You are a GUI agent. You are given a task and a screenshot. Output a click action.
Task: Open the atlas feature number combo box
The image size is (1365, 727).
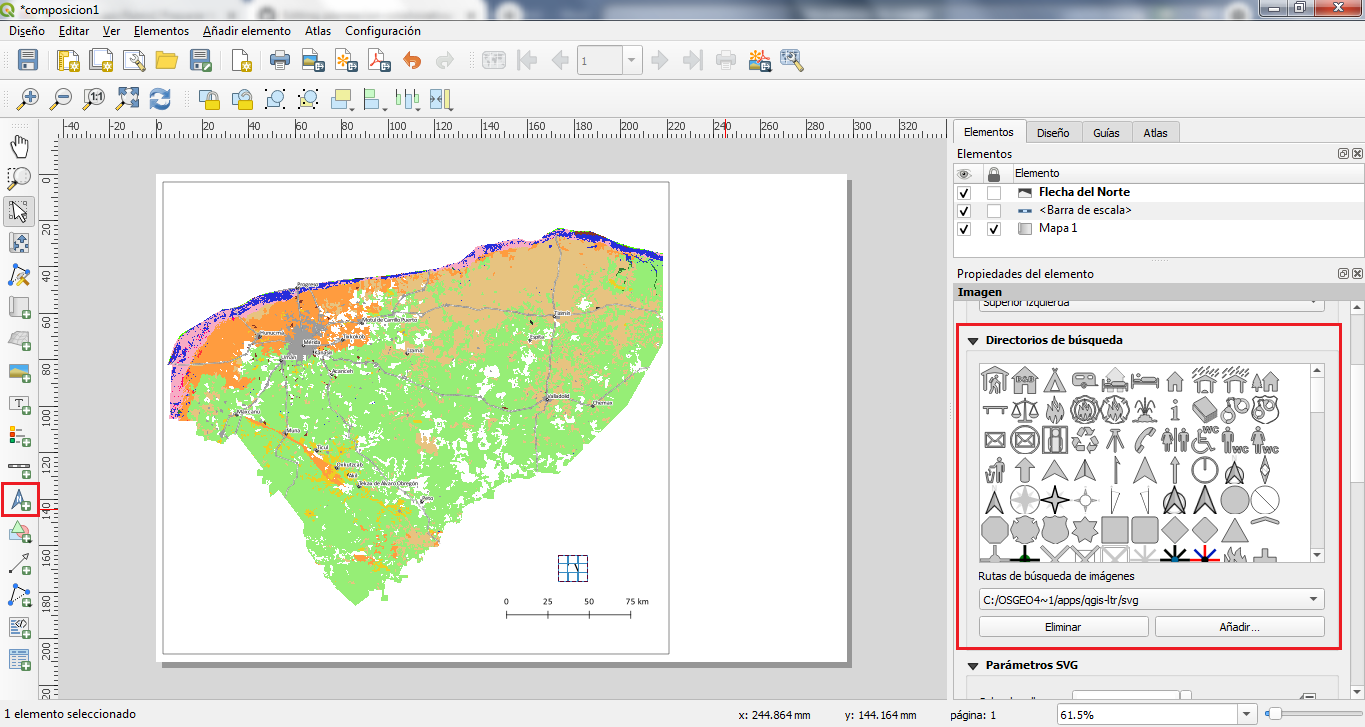pos(610,60)
